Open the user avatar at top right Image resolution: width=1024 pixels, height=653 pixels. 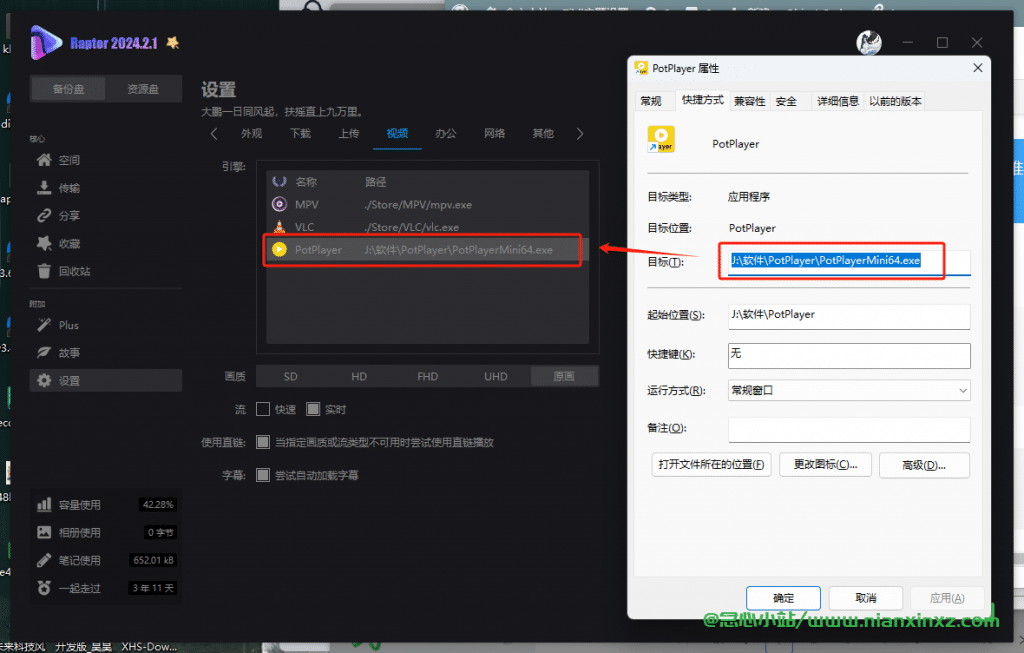tap(869, 43)
